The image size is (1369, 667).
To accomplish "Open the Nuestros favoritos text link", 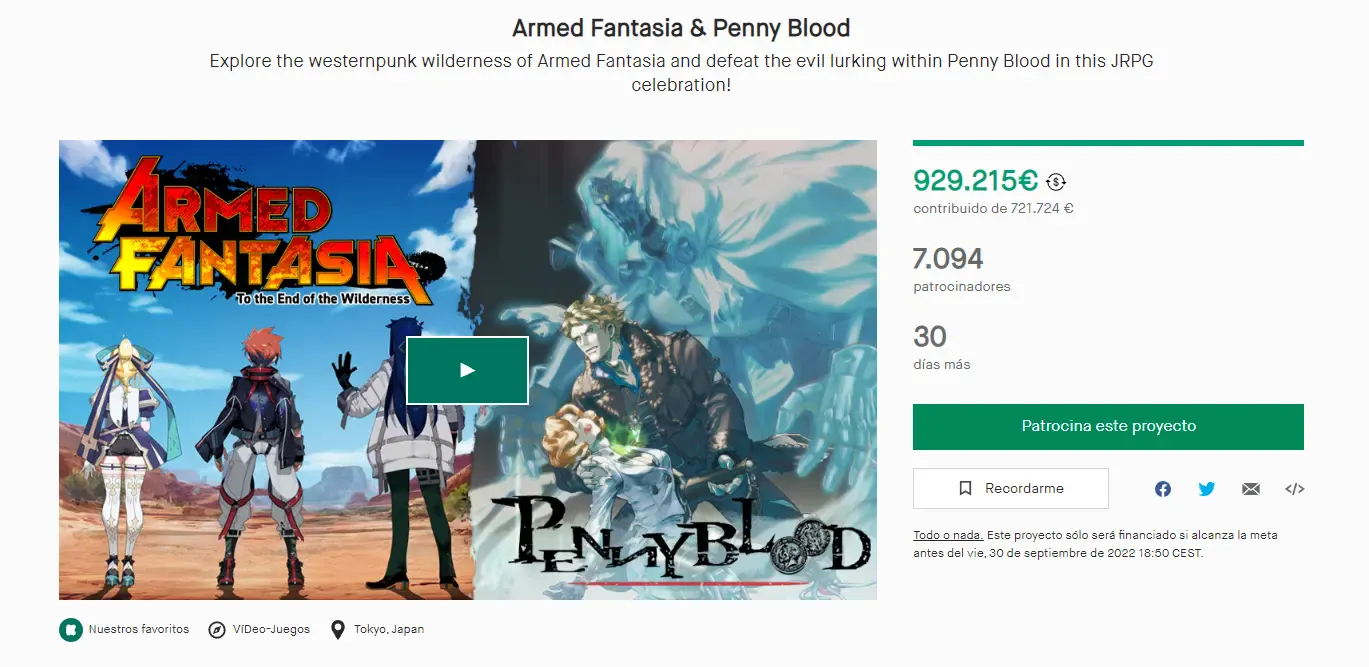I will (x=138, y=630).
